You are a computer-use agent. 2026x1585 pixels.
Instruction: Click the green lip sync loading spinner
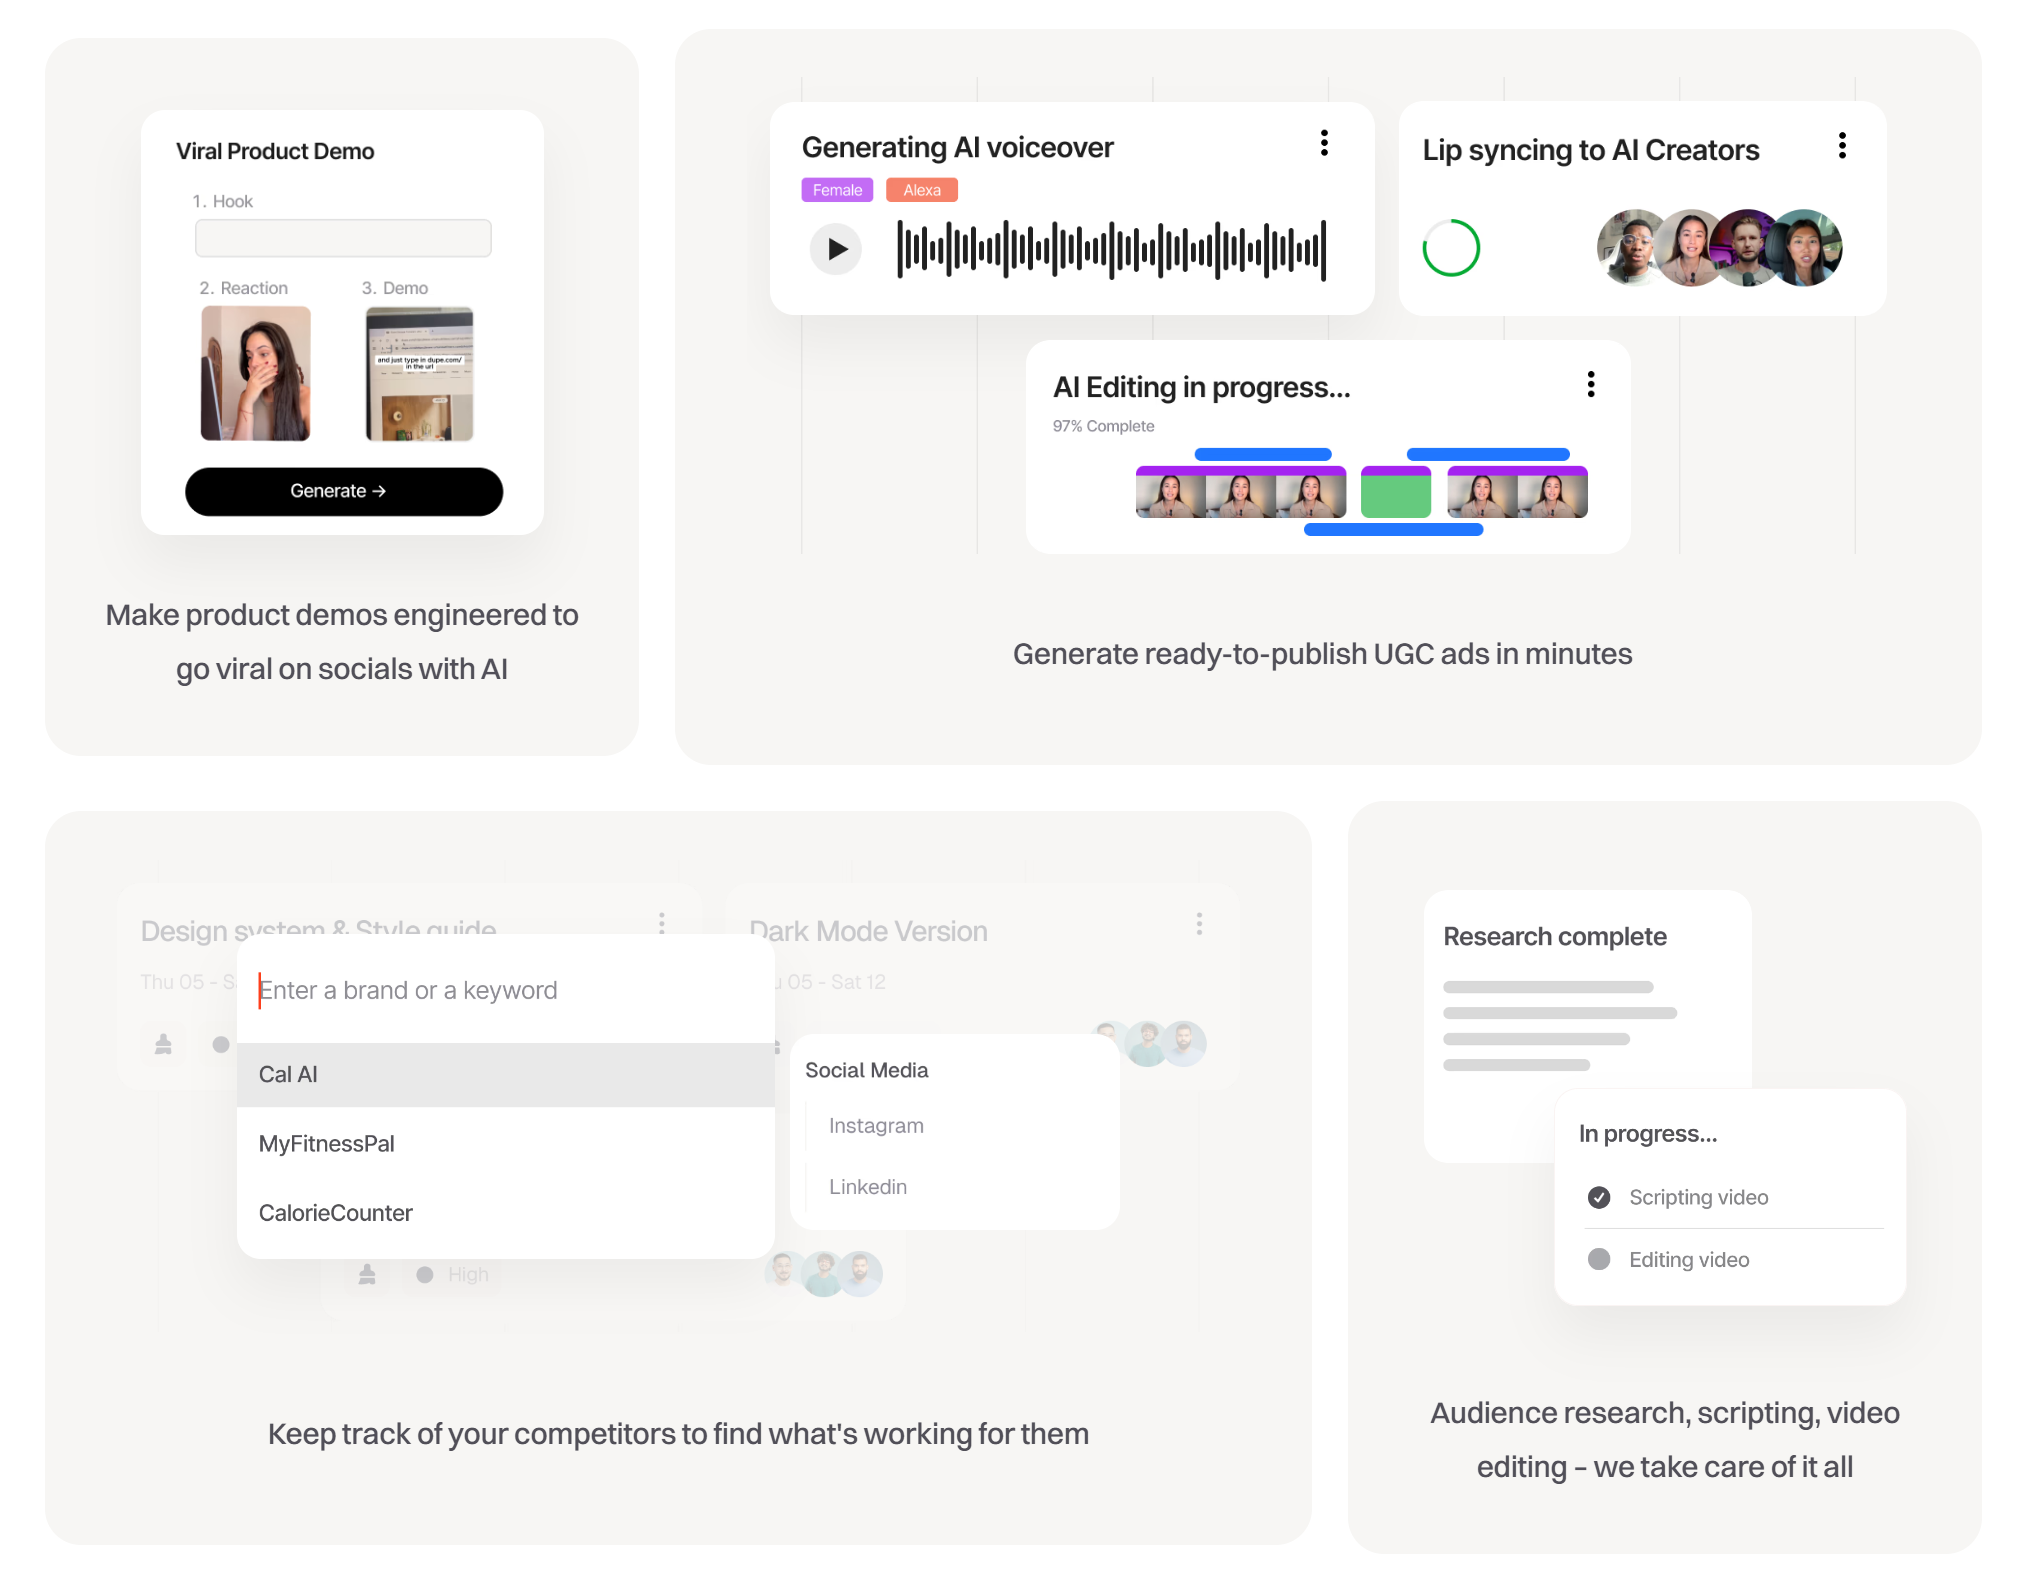coord(1451,248)
